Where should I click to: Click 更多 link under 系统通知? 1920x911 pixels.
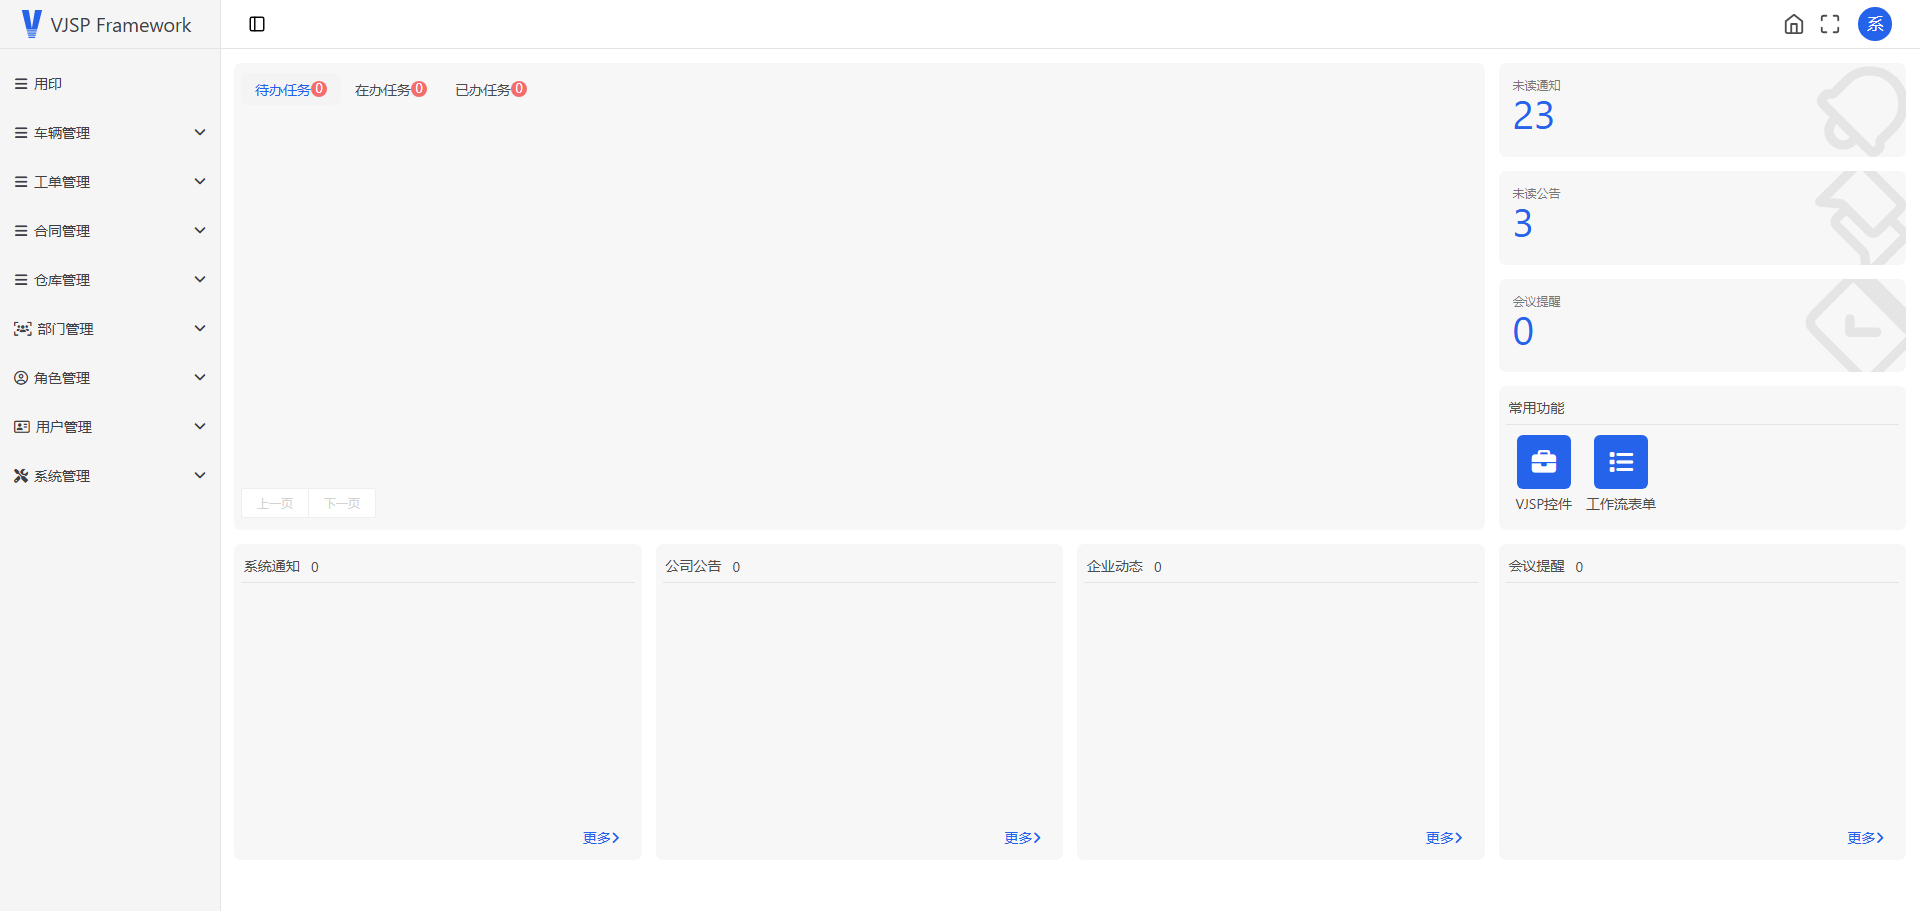[x=601, y=838]
